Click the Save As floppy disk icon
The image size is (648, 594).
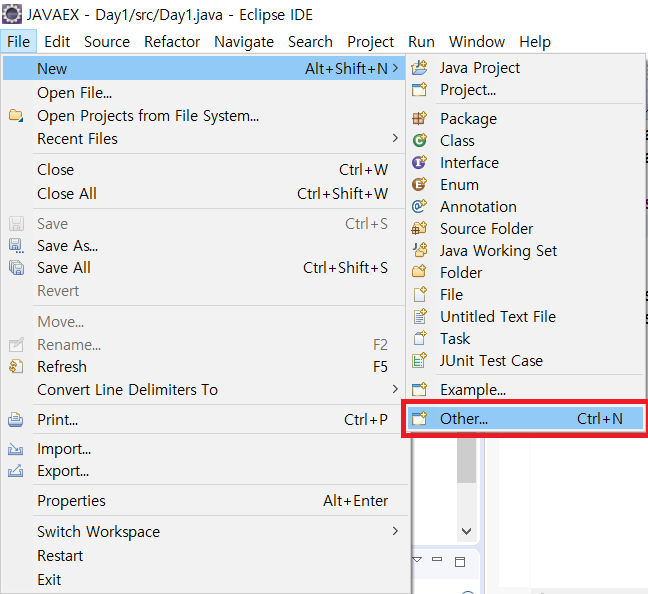pyautogui.click(x=16, y=246)
